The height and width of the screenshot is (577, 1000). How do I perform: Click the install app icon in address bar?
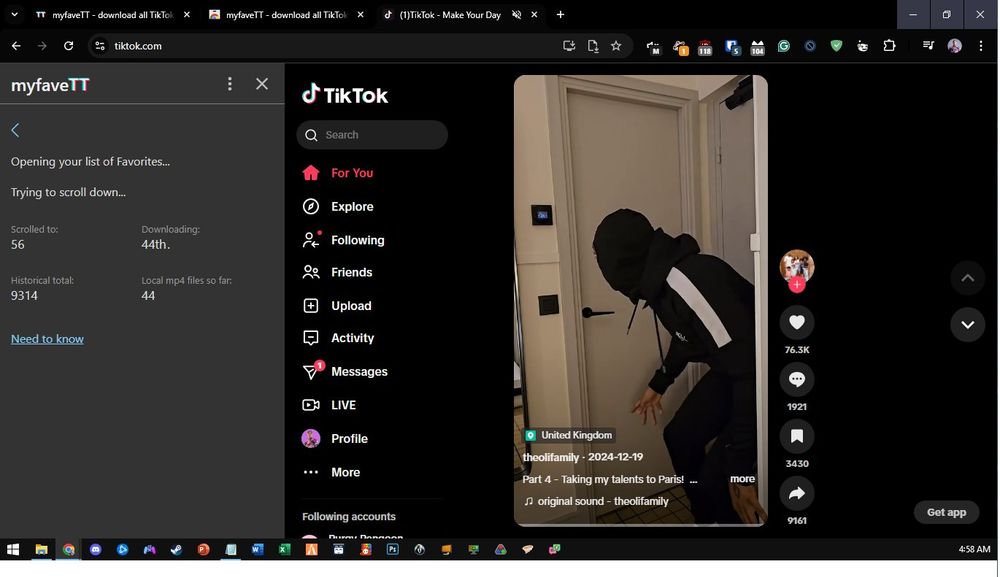click(x=569, y=46)
